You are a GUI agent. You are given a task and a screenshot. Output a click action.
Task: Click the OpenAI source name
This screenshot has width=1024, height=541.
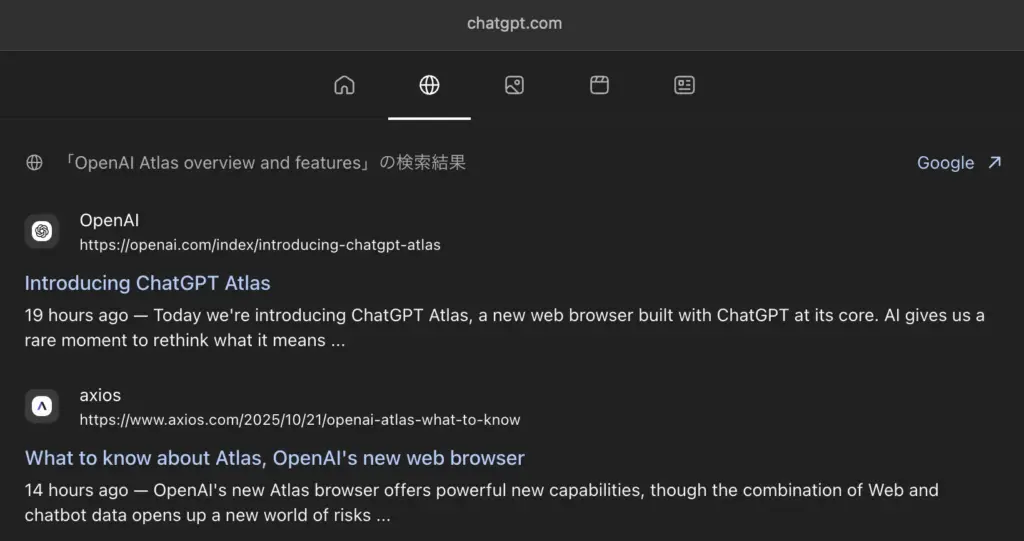pyautogui.click(x=109, y=220)
